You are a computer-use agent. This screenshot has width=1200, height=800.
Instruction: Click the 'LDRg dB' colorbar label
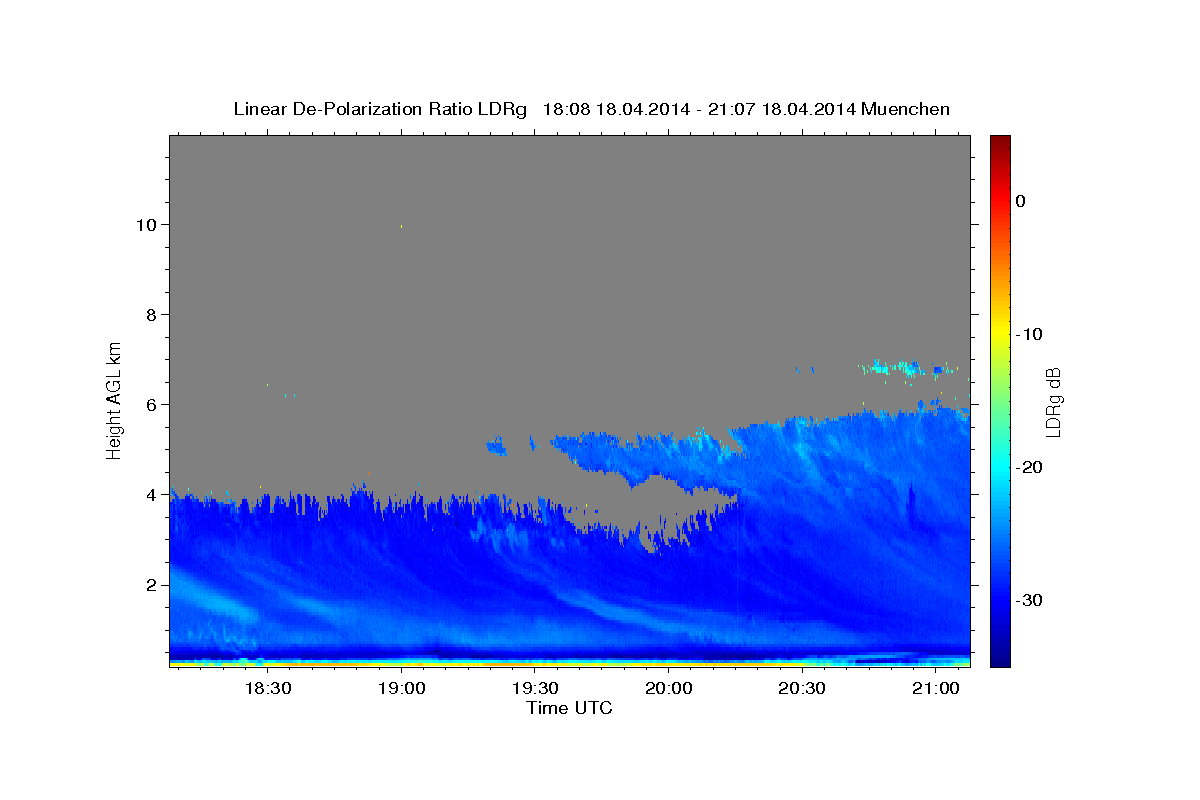click(x=1052, y=401)
